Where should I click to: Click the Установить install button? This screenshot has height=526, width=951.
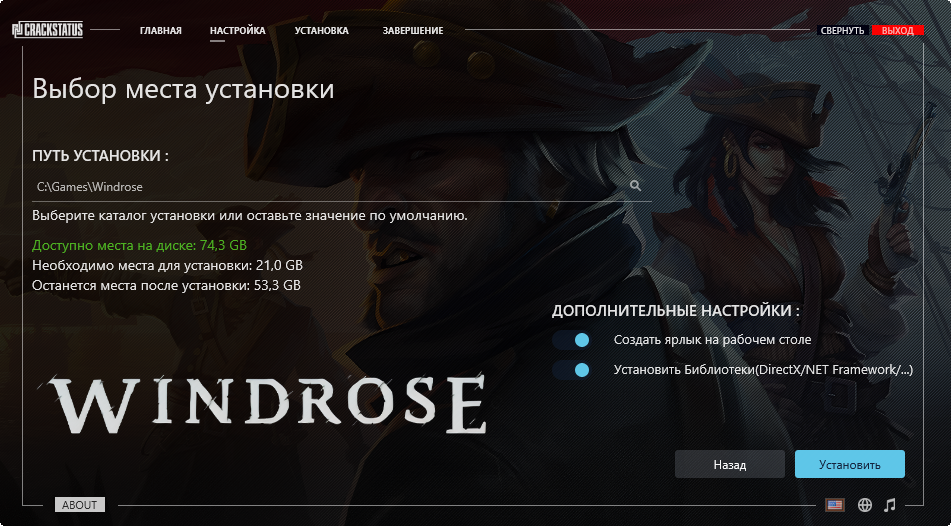(x=850, y=464)
